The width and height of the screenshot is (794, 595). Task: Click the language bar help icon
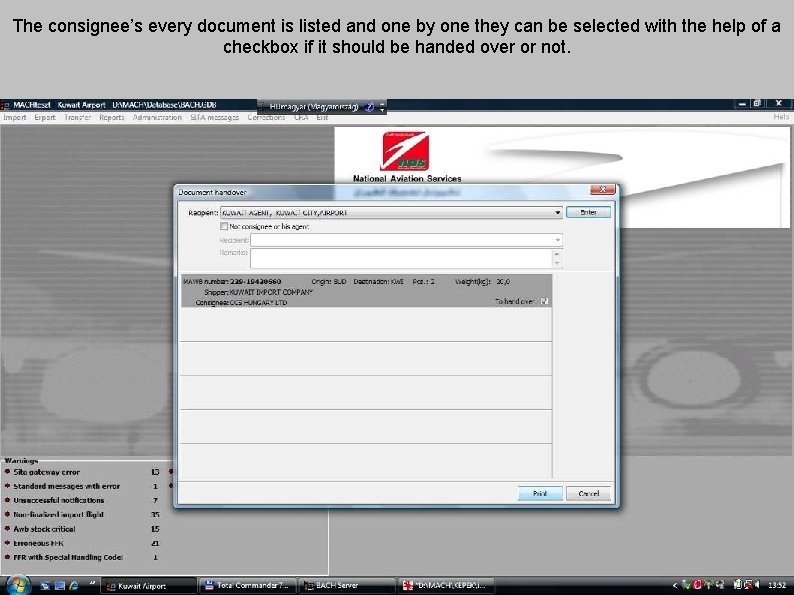point(369,107)
